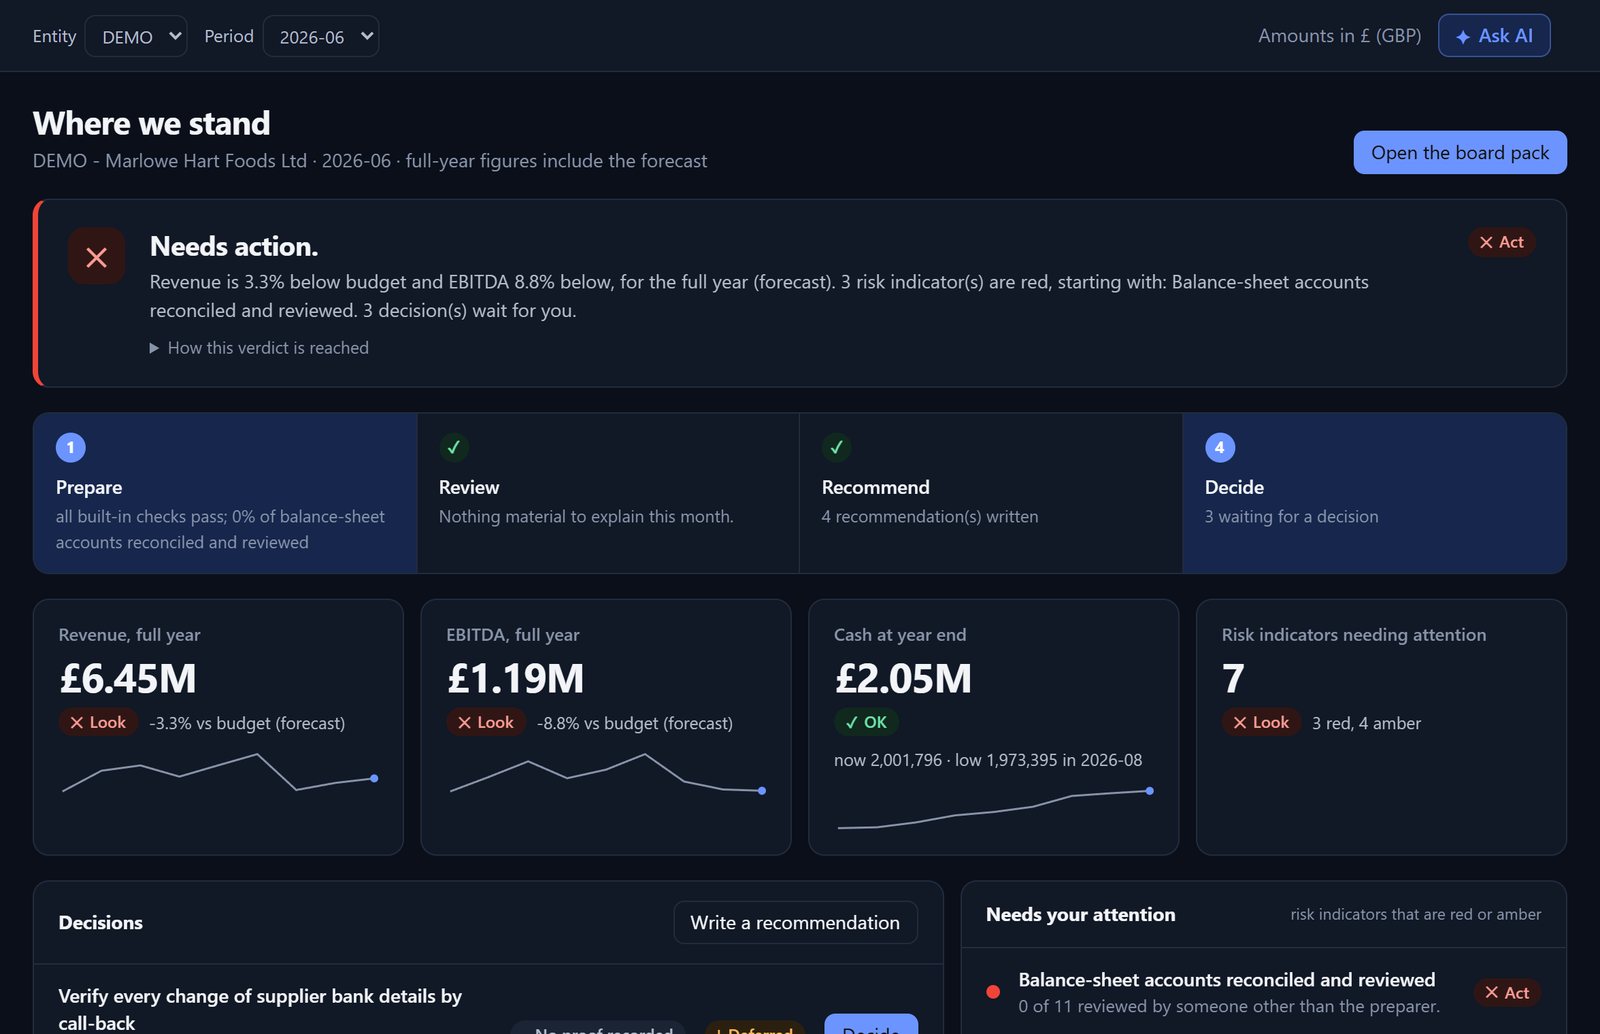Open 'Balance-sheet accounts reconciled and reviewed' item
Viewport: 1600px width, 1034px height.
[1263, 992]
